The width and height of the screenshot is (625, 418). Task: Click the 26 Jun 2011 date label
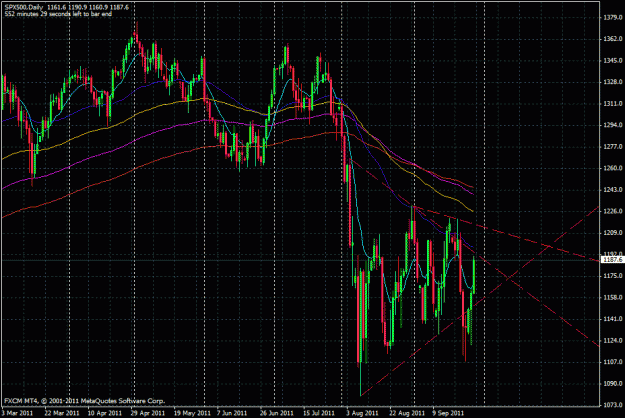(277, 413)
